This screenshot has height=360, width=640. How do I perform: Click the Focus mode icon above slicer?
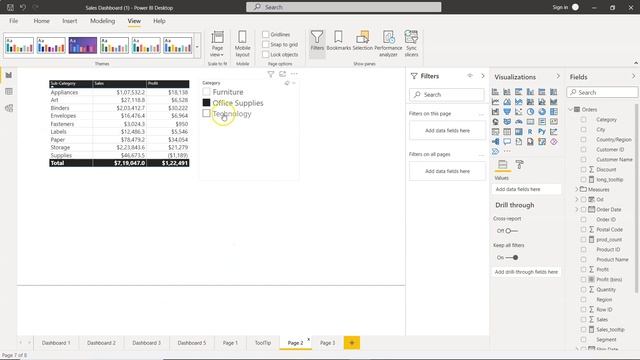[282, 74]
